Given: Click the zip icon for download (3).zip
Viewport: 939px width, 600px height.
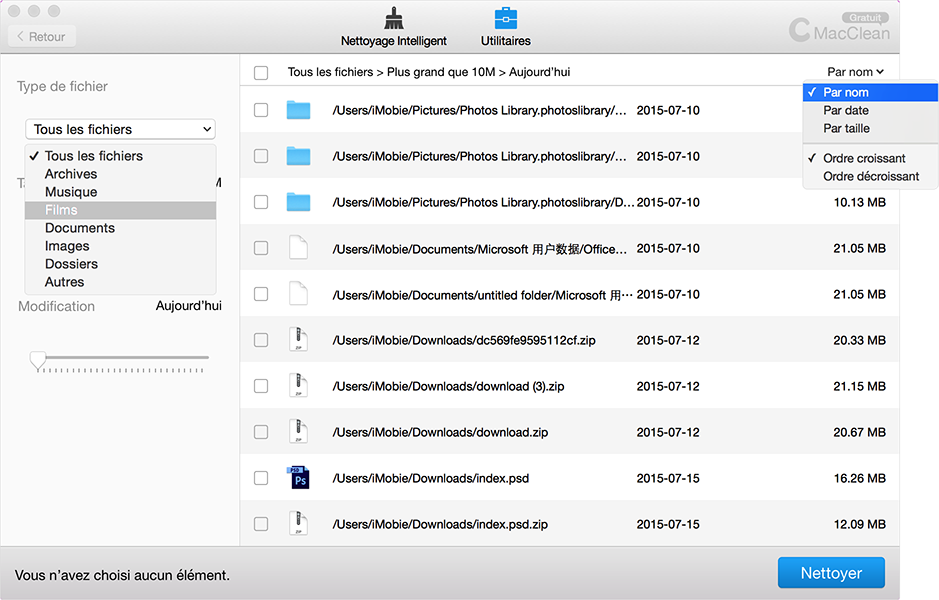Looking at the screenshot, I should pos(298,386).
